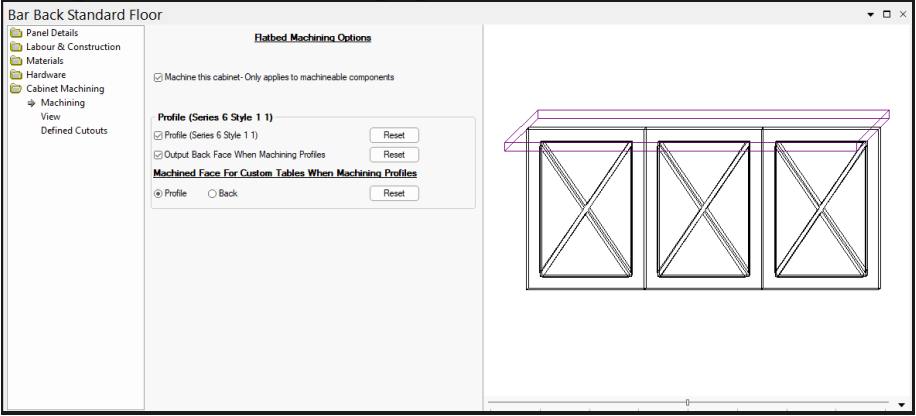Disable Output Back Face When Machining Profiles
The image size is (916, 416).
(158, 155)
